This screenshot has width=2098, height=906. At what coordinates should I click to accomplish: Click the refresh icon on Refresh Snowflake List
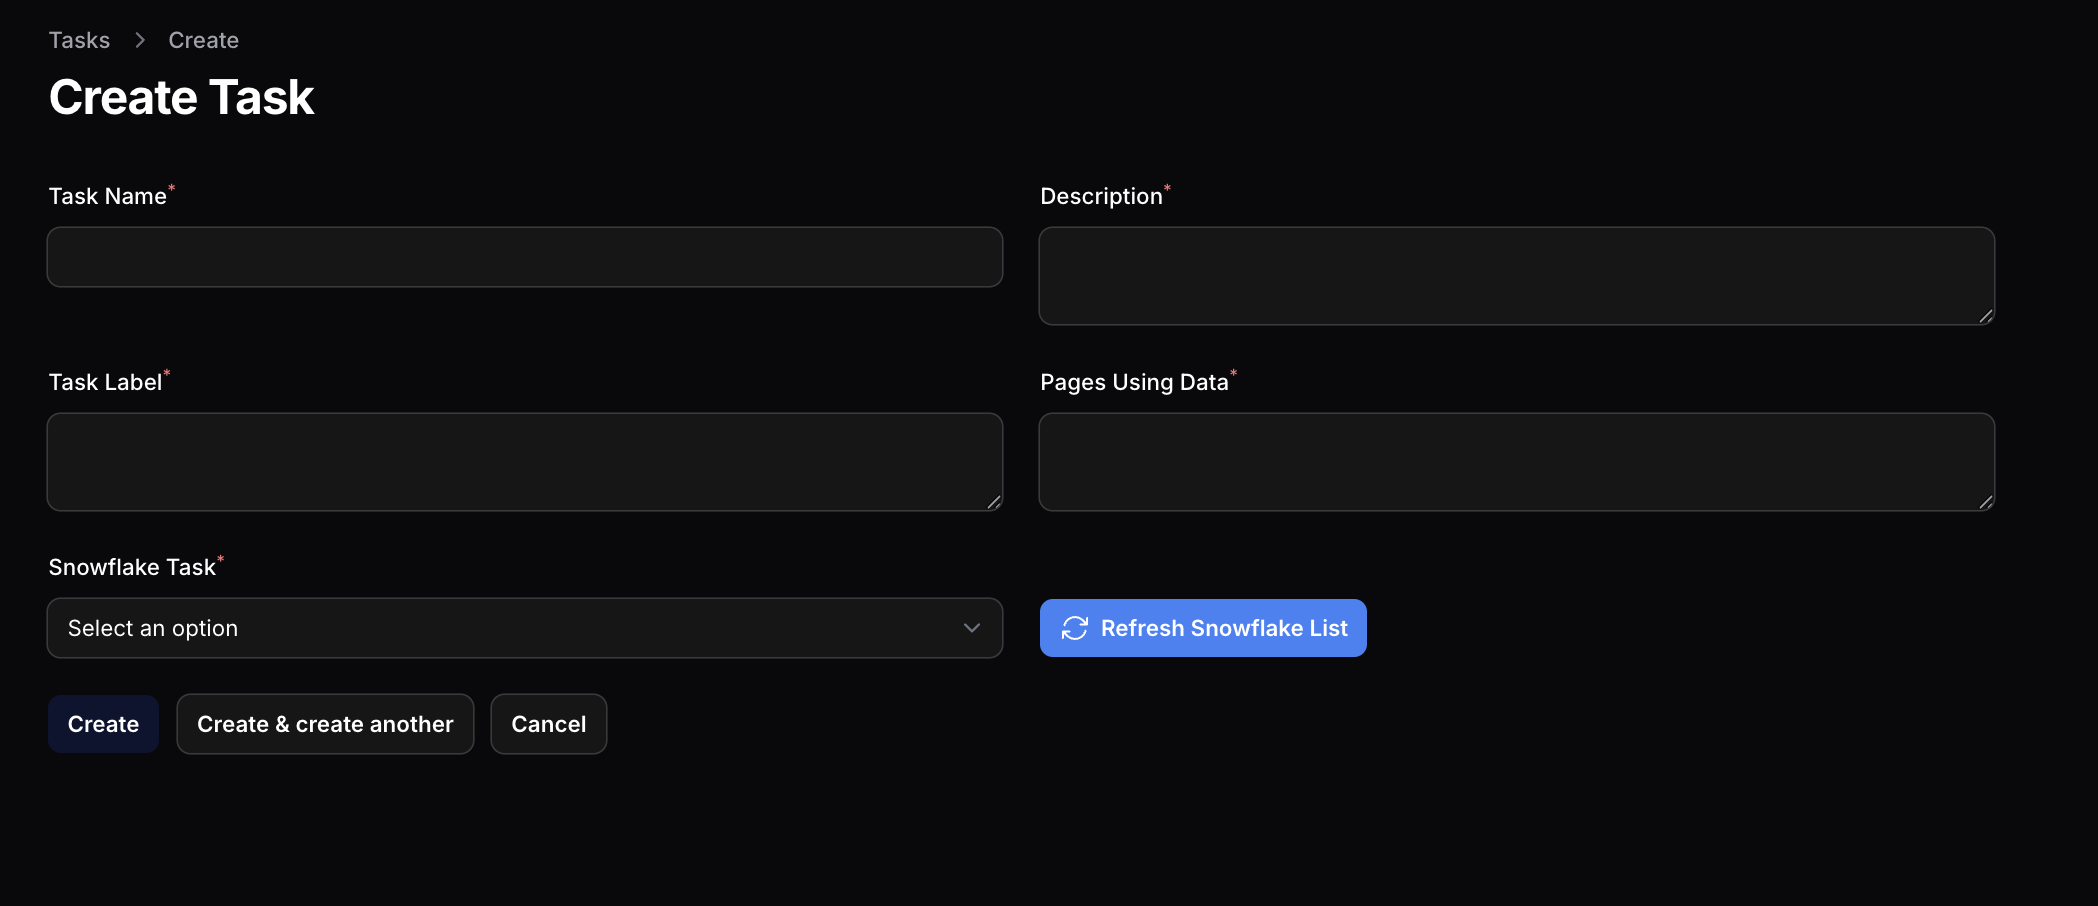[x=1074, y=628]
